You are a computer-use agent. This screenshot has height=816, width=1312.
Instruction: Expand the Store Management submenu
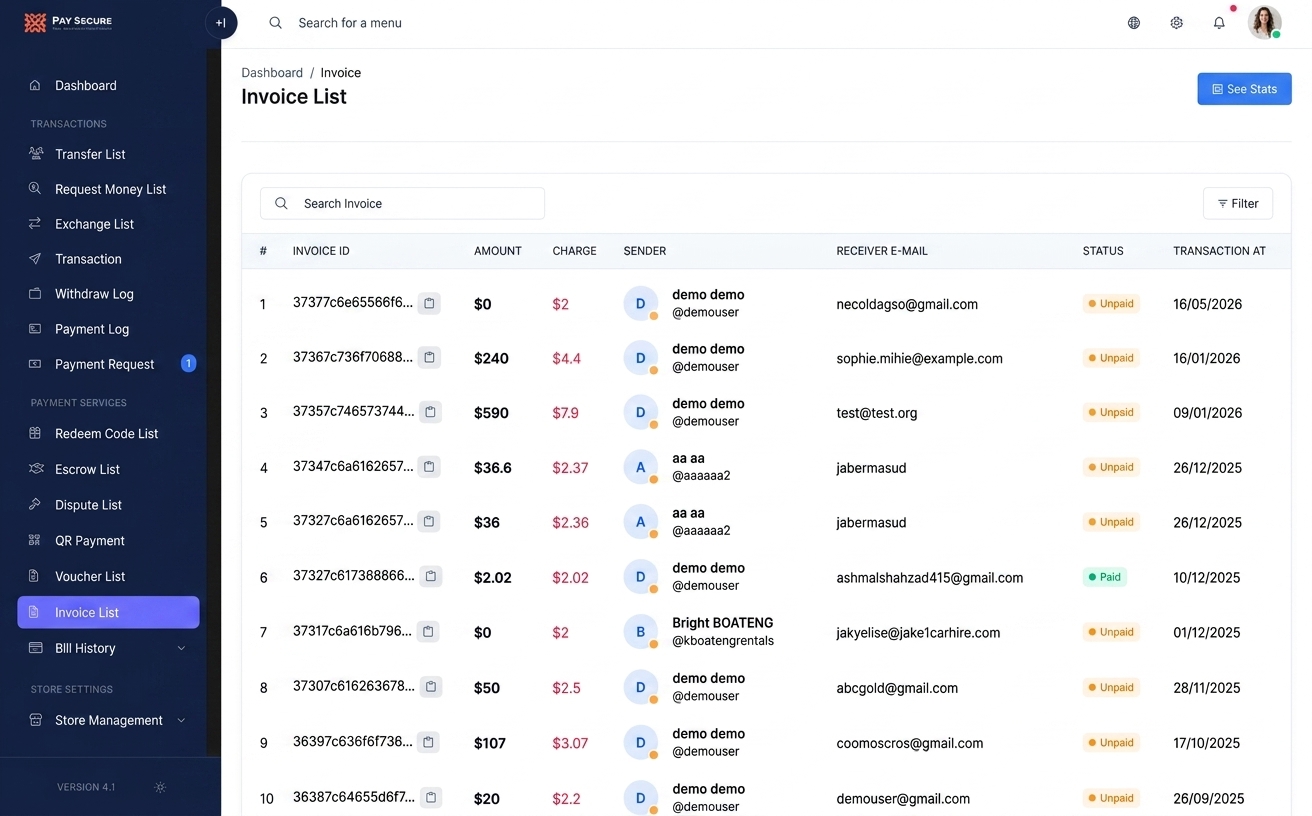(x=108, y=720)
